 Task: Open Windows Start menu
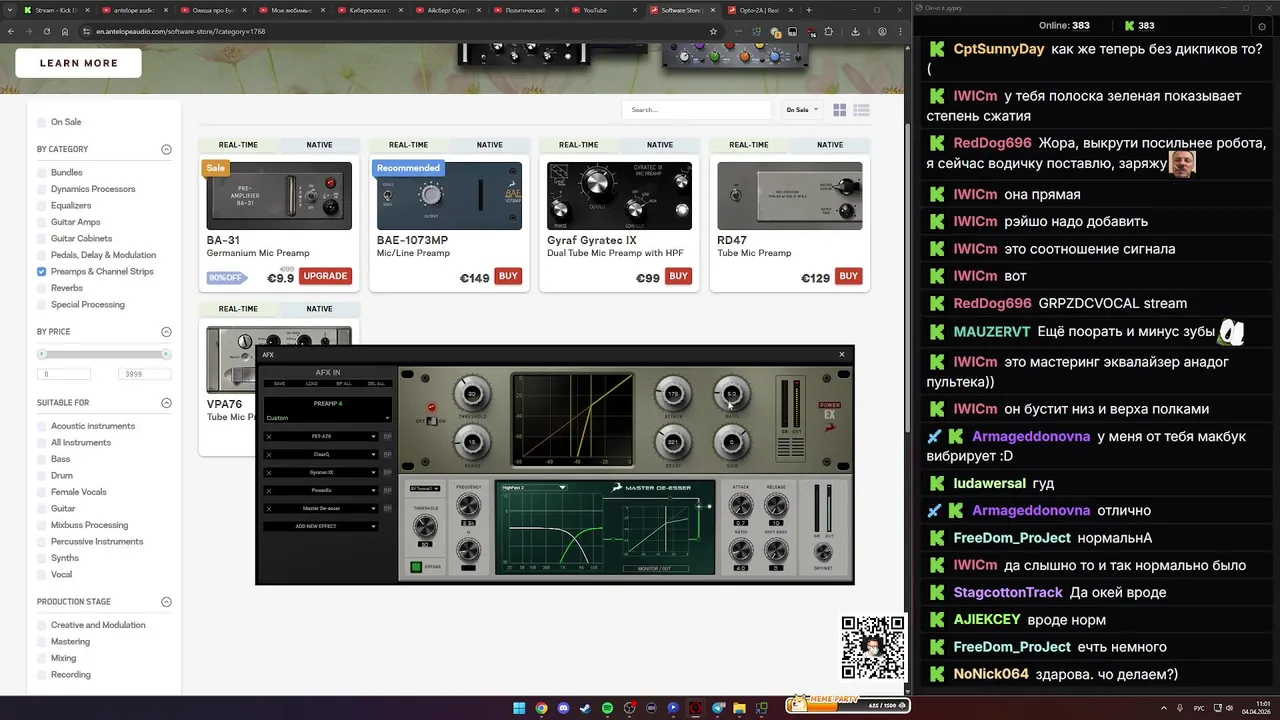pyautogui.click(x=519, y=708)
